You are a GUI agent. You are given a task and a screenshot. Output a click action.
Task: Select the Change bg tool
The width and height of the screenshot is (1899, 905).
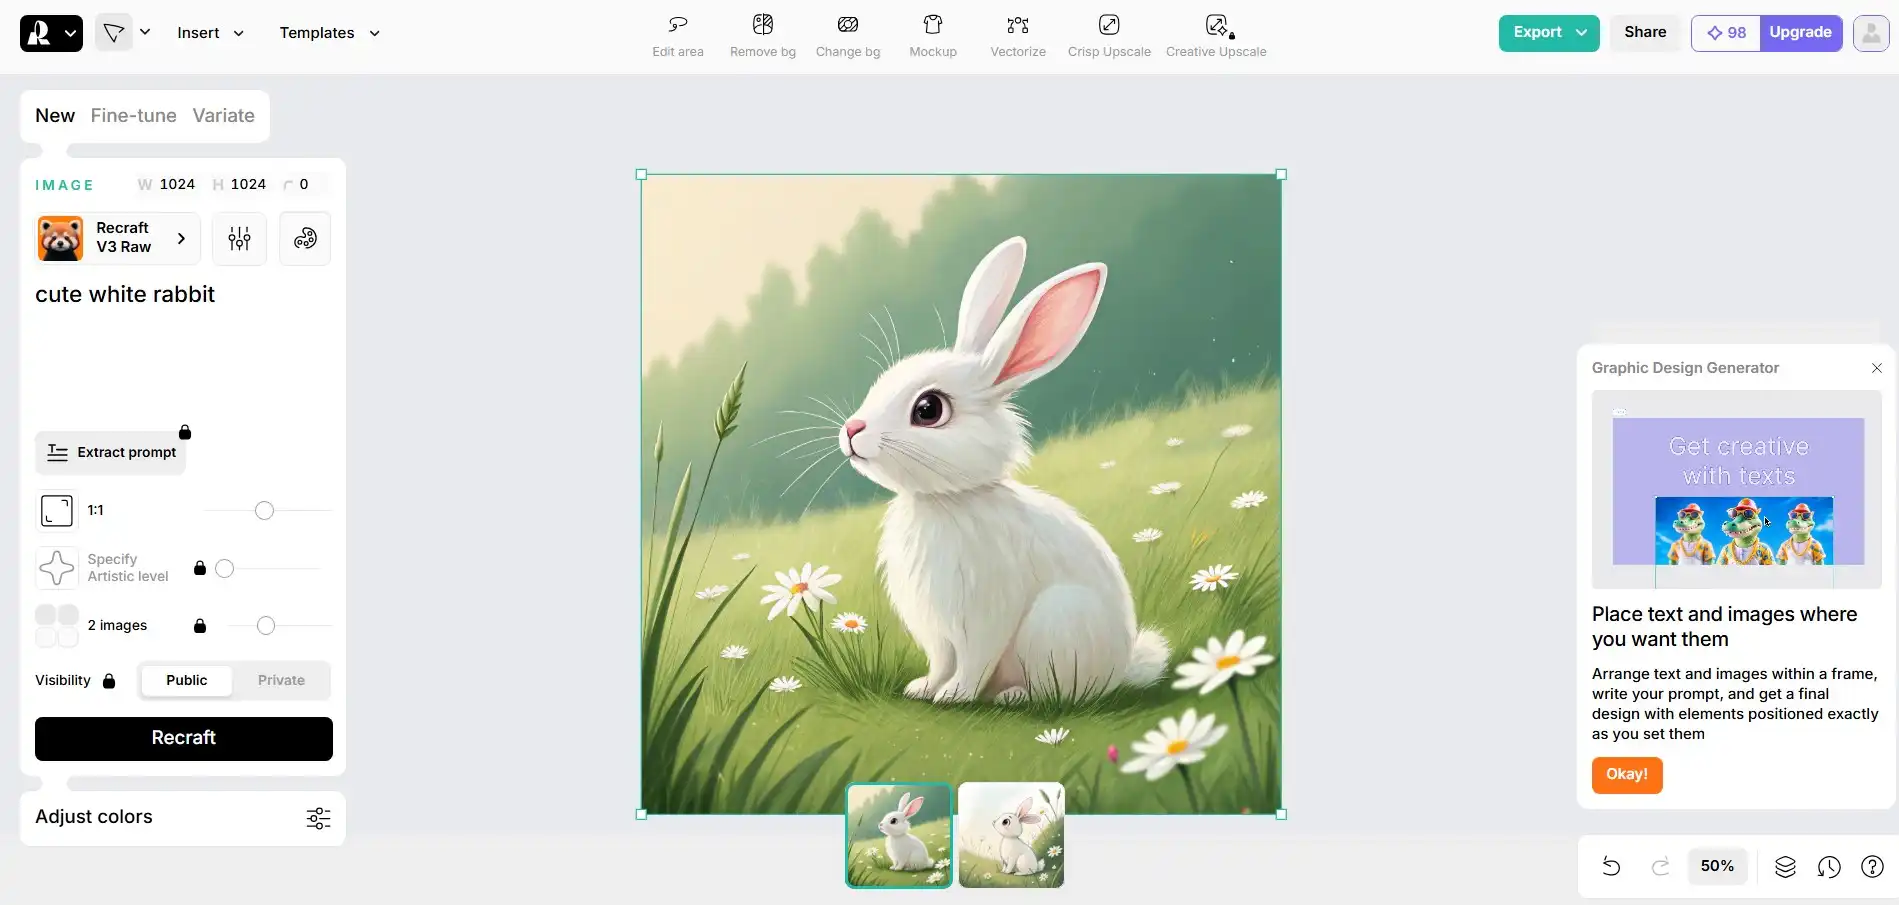pos(847,36)
